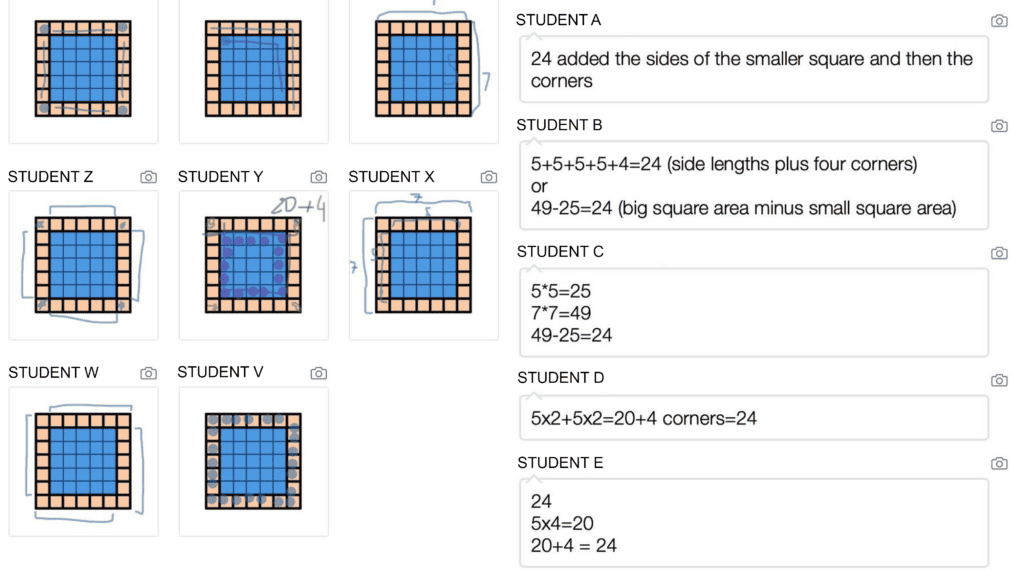Select Student D's corners response box

tap(754, 418)
